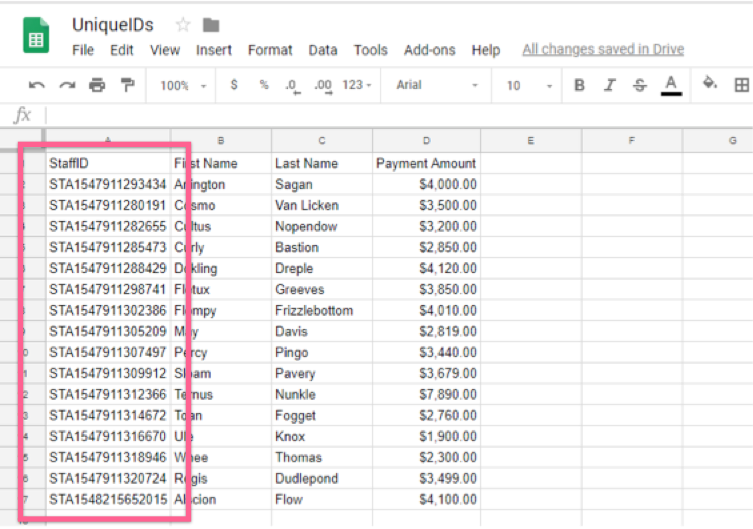753x529 pixels.
Task: Open the text color picker
Action: click(671, 86)
